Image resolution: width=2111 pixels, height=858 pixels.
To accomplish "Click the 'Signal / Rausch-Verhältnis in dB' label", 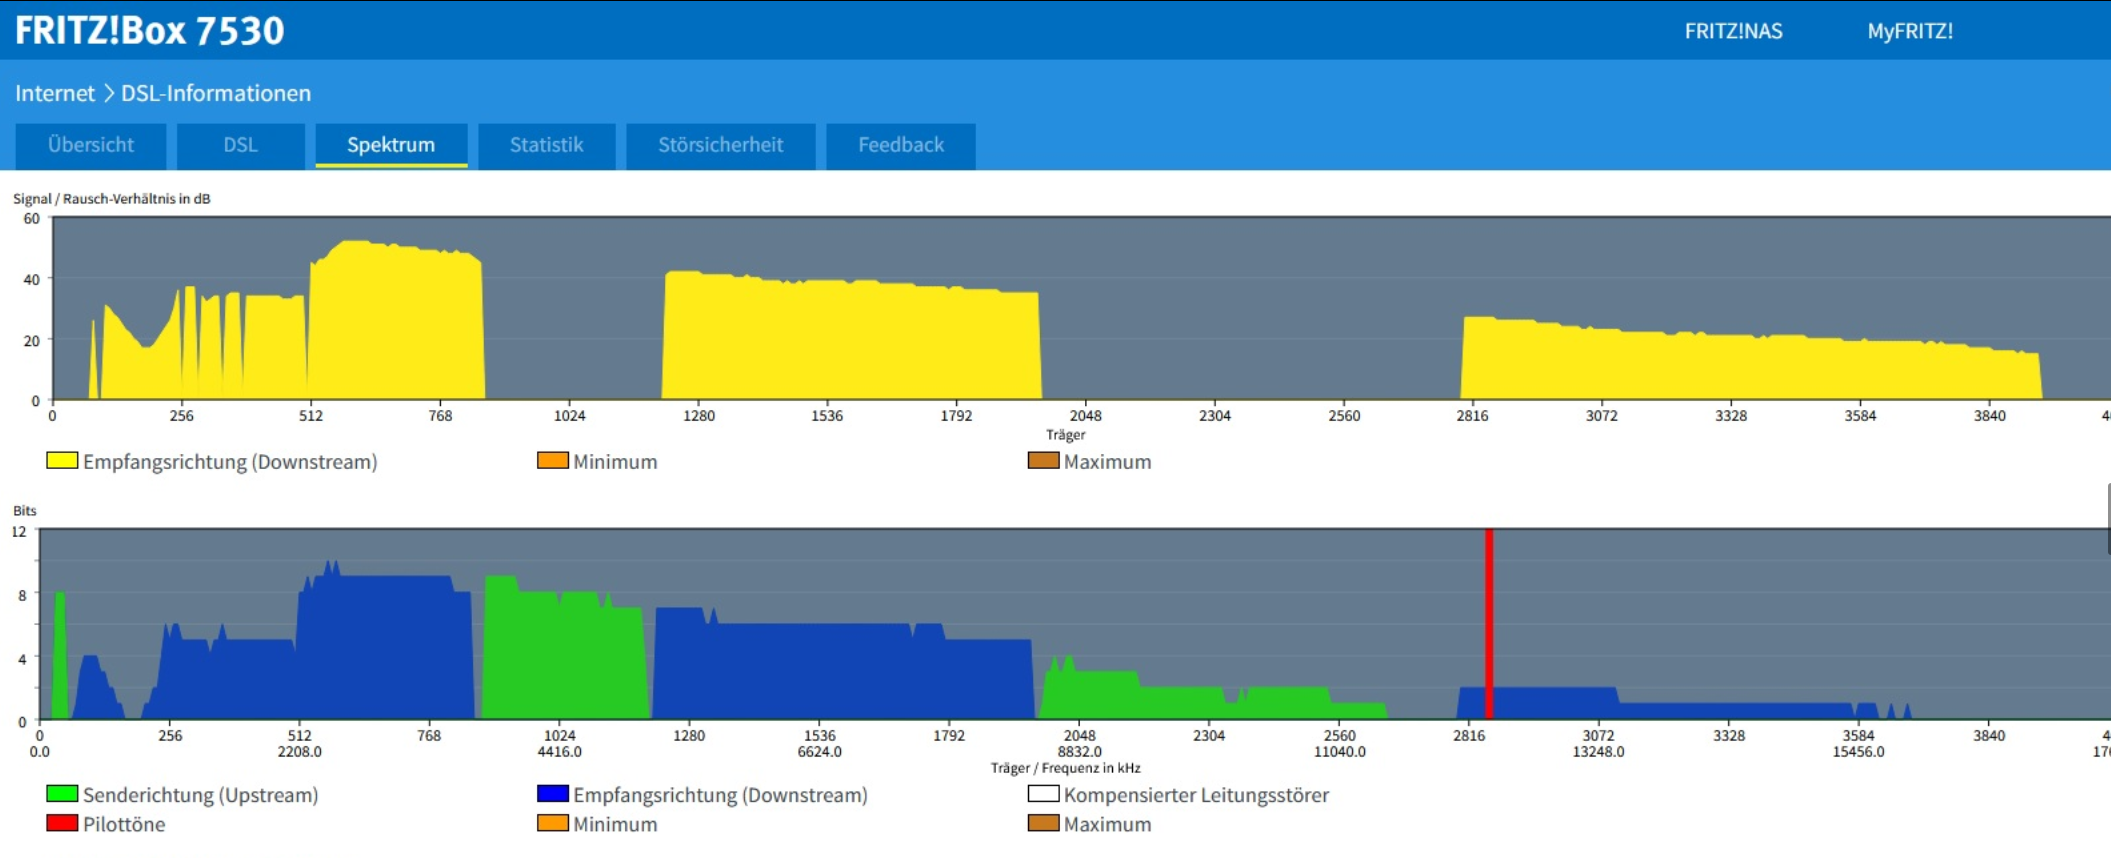I will [112, 199].
